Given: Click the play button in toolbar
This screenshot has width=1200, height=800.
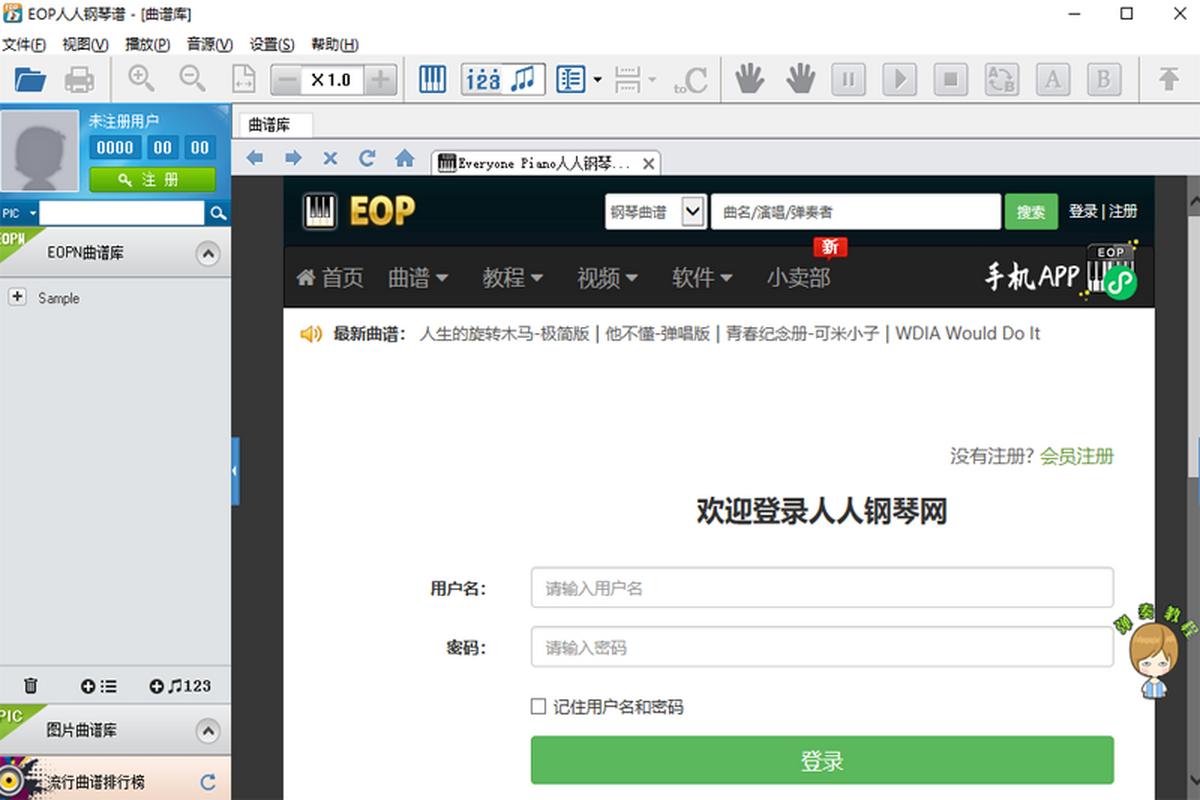Looking at the screenshot, I should [x=900, y=79].
